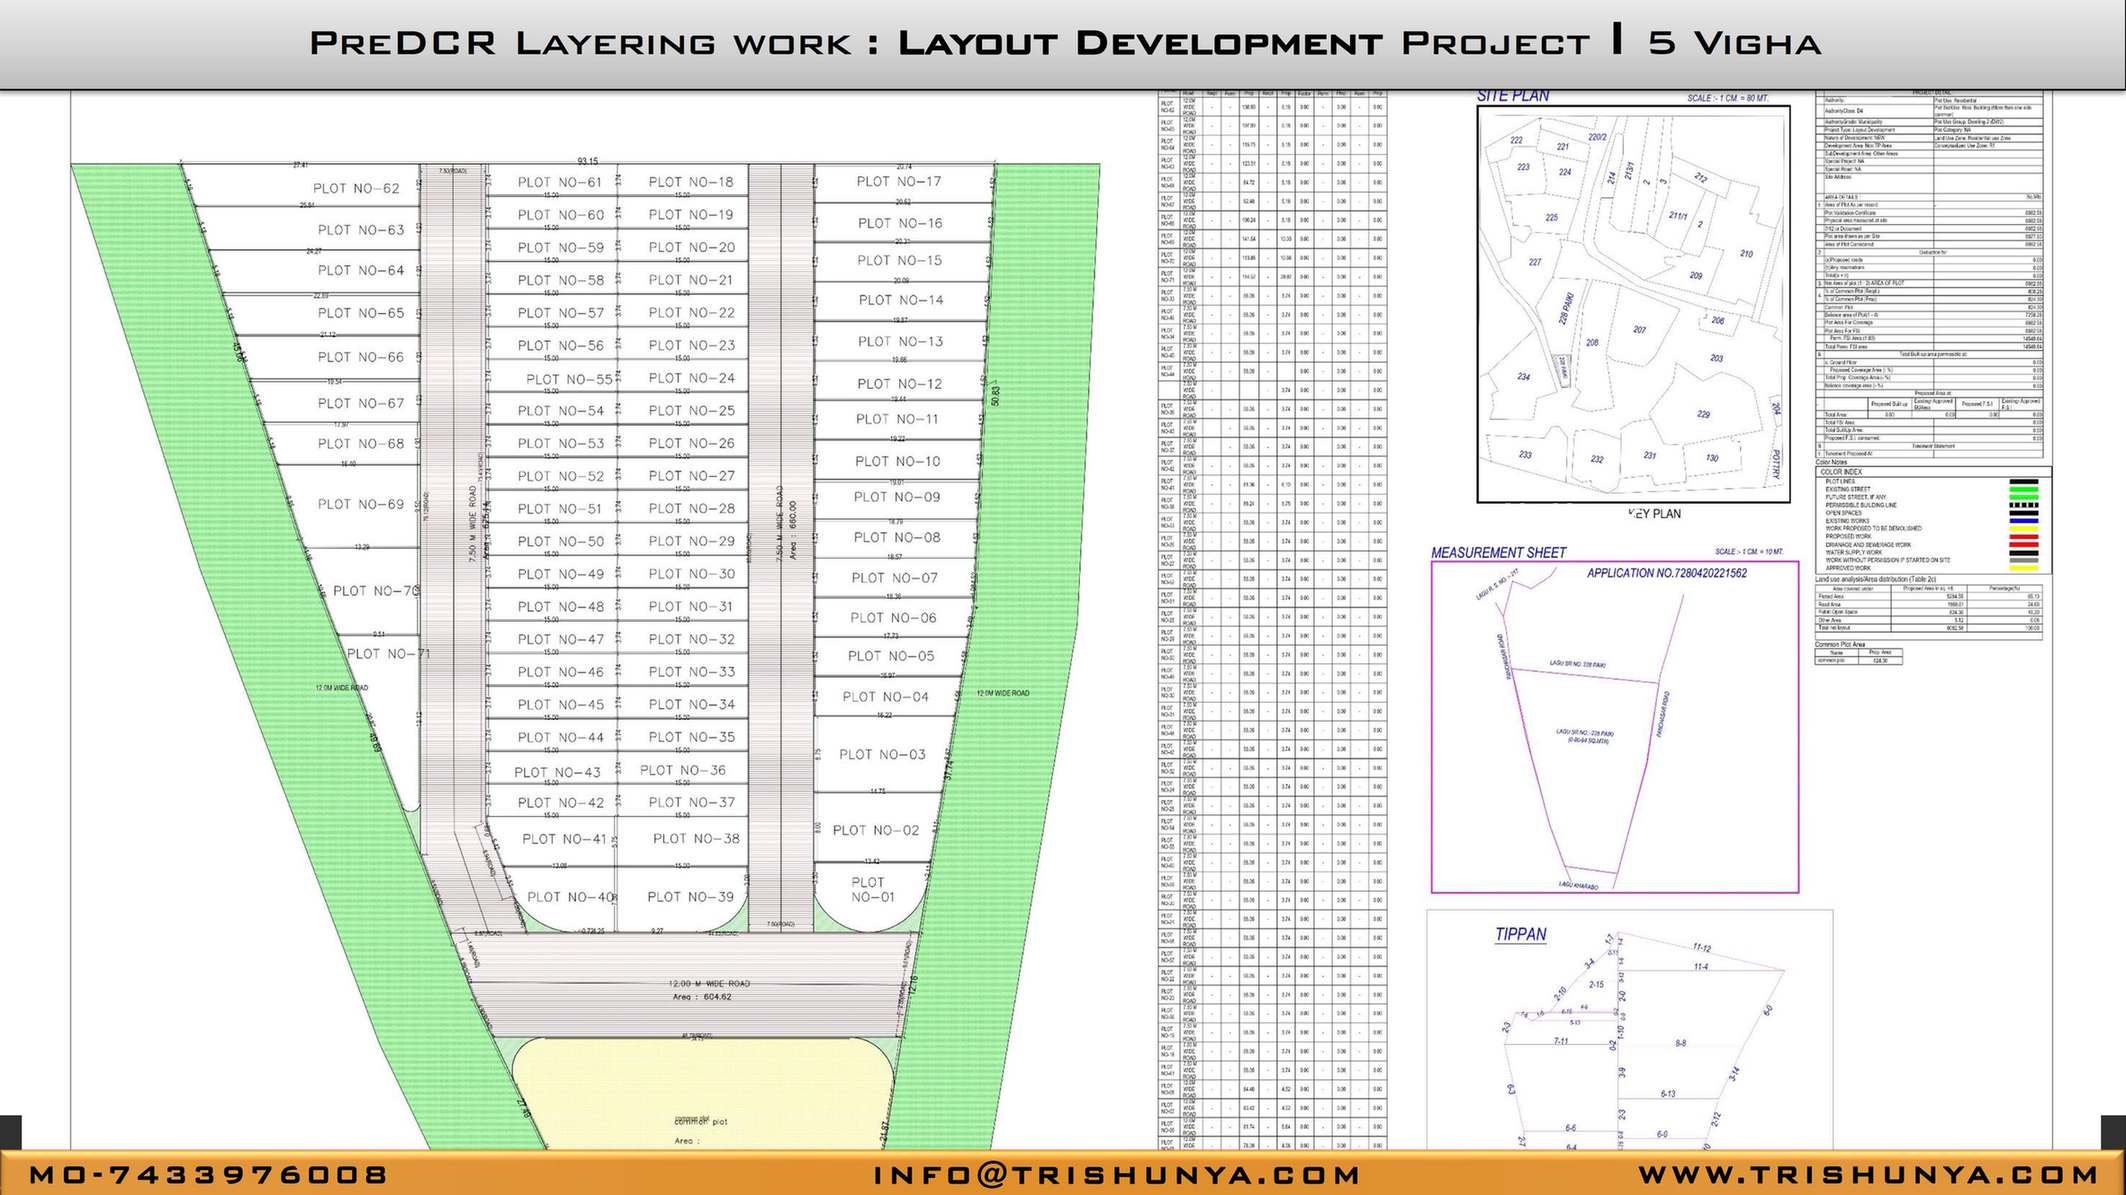This screenshot has width=2126, height=1195.
Task: Click parcel 229 in the key plan
Action: [x=1703, y=413]
